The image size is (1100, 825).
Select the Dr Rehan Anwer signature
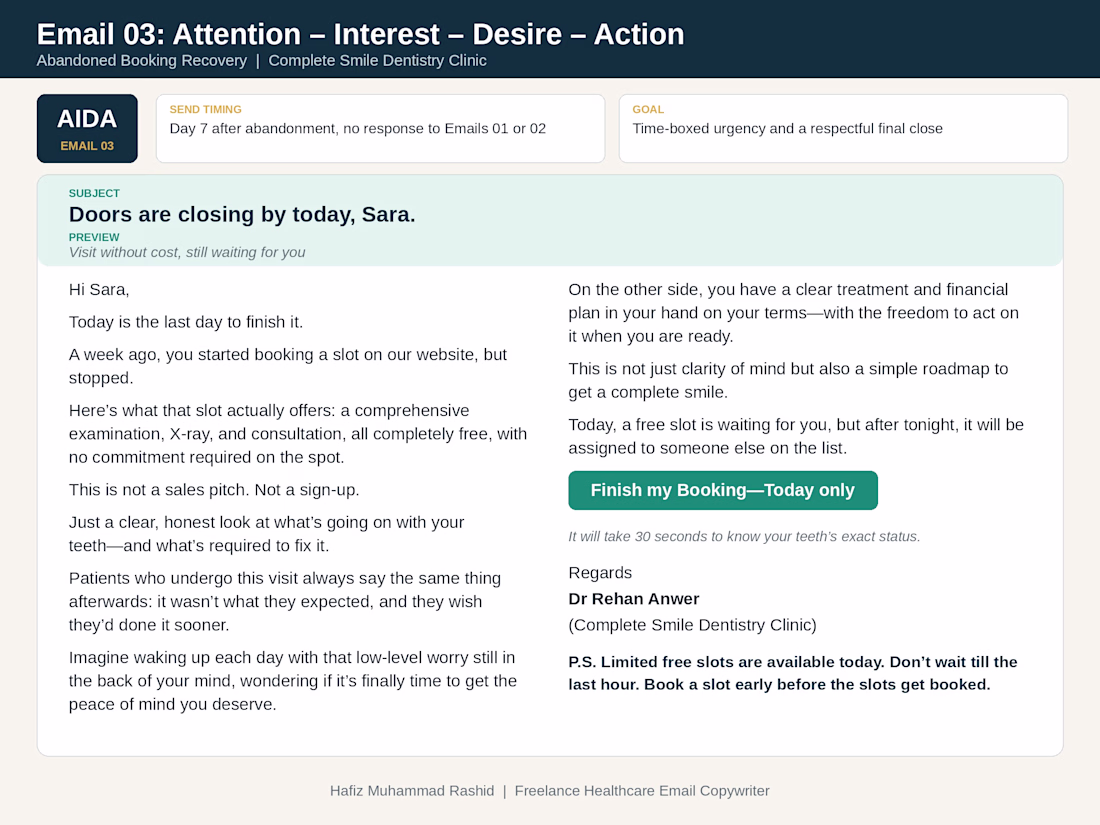click(x=633, y=598)
